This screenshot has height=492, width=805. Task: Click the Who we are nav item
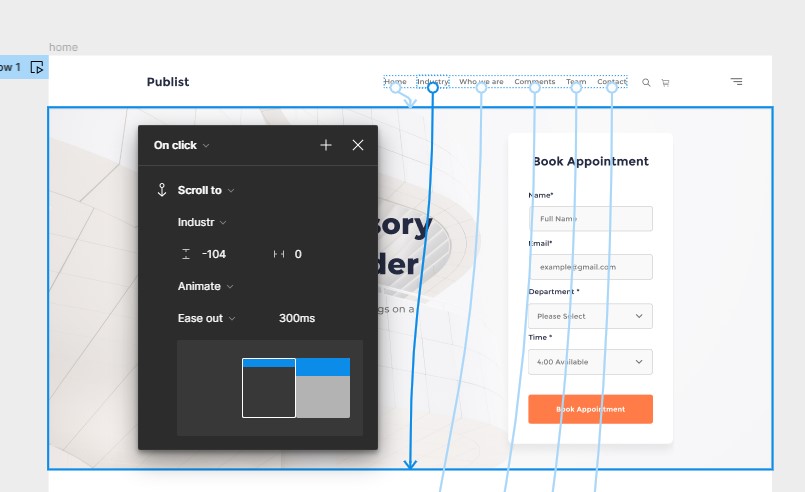[481, 81]
